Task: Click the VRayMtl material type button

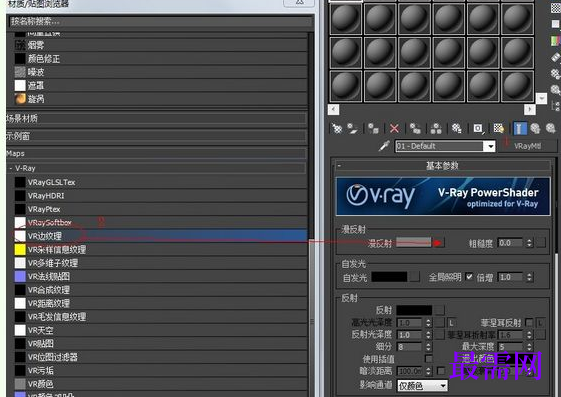Action: pos(527,146)
